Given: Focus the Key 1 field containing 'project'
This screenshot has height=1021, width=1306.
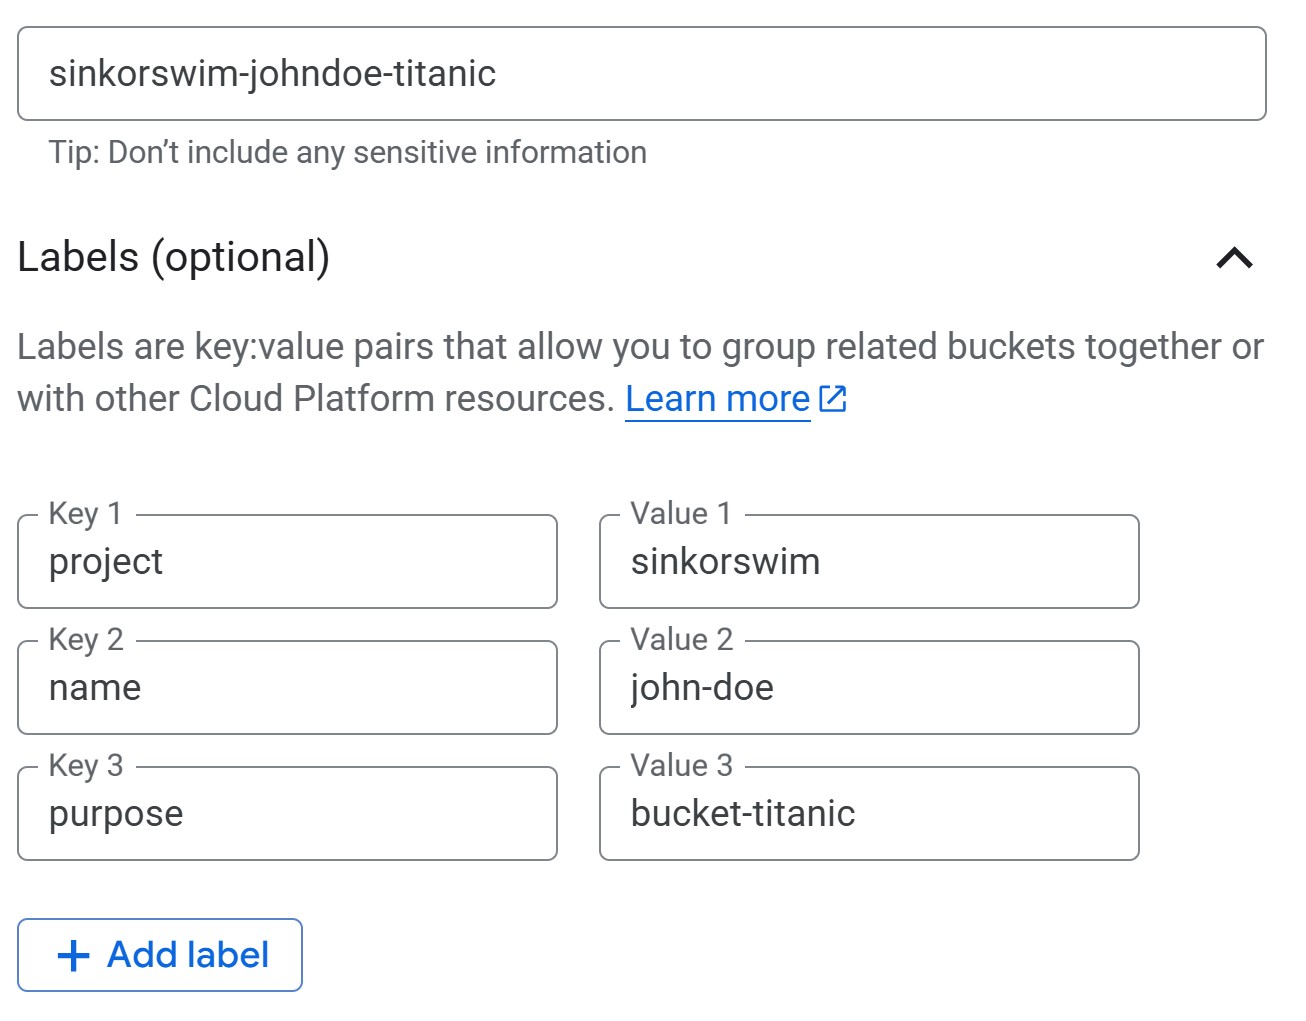Looking at the screenshot, I should [x=287, y=563].
